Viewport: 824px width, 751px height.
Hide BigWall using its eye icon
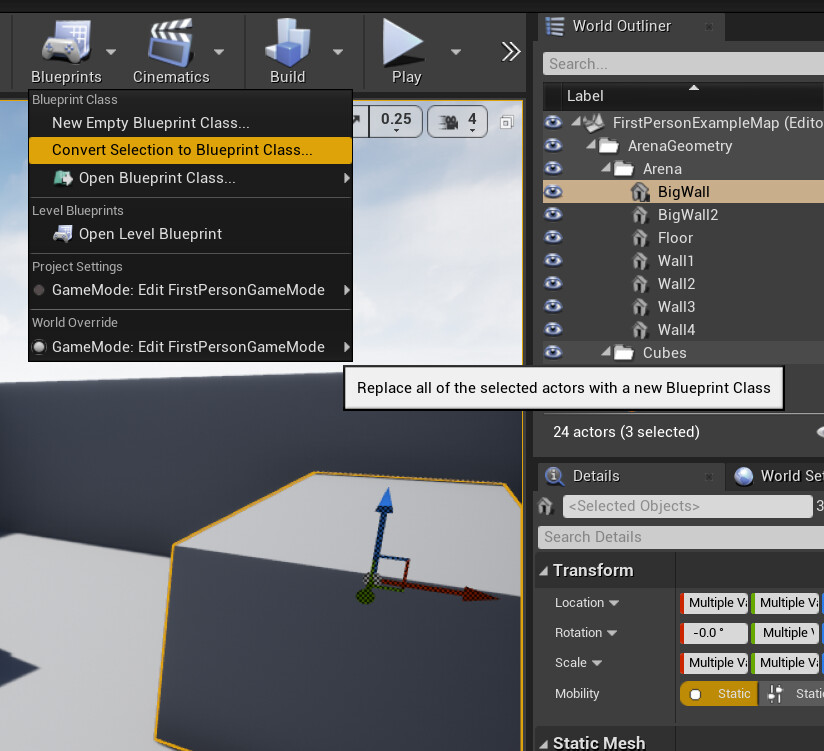click(x=553, y=191)
